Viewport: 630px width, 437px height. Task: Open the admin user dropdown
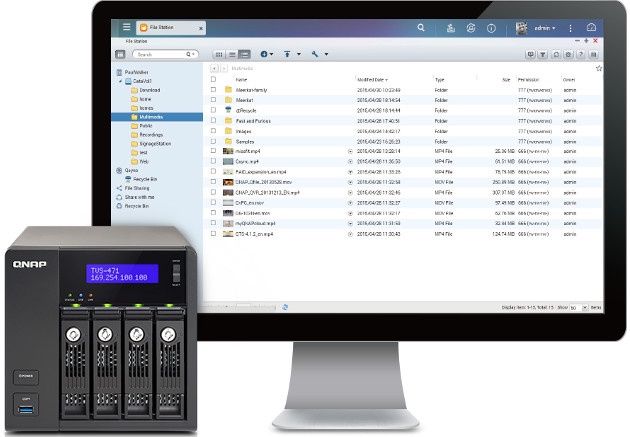[545, 28]
